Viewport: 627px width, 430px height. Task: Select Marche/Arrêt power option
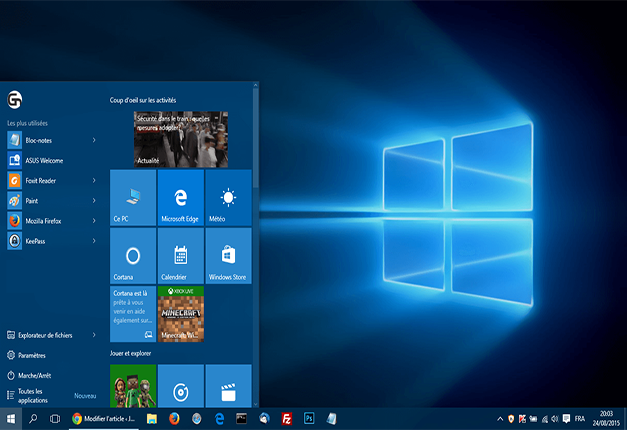pos(34,375)
